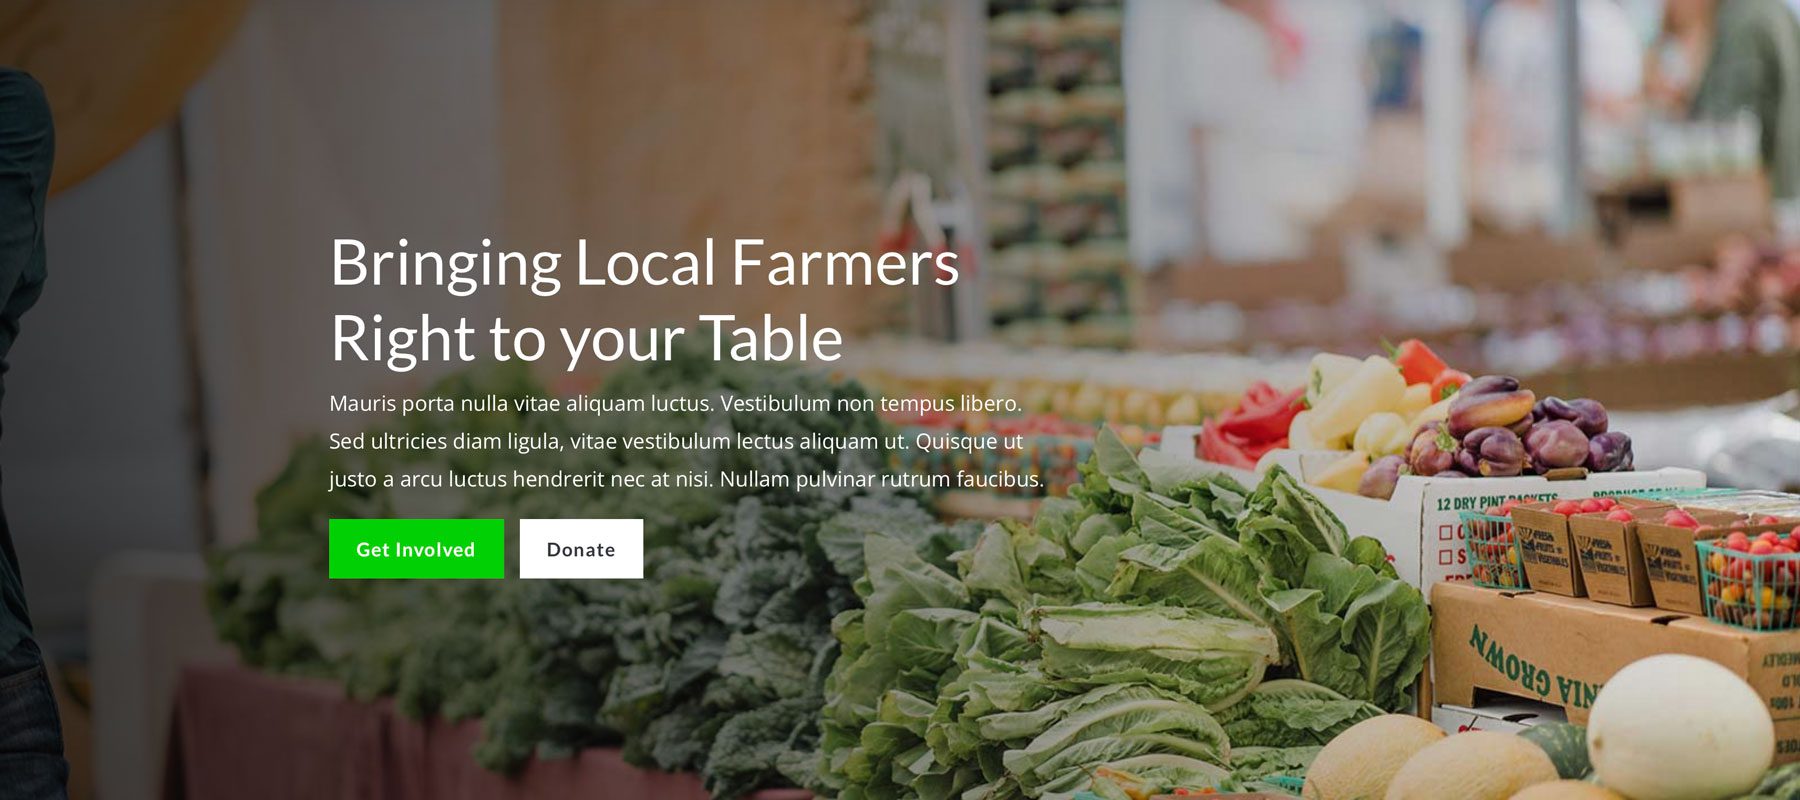Click the "Right to your Table" heading line
This screenshot has height=800, width=1800.
click(587, 339)
